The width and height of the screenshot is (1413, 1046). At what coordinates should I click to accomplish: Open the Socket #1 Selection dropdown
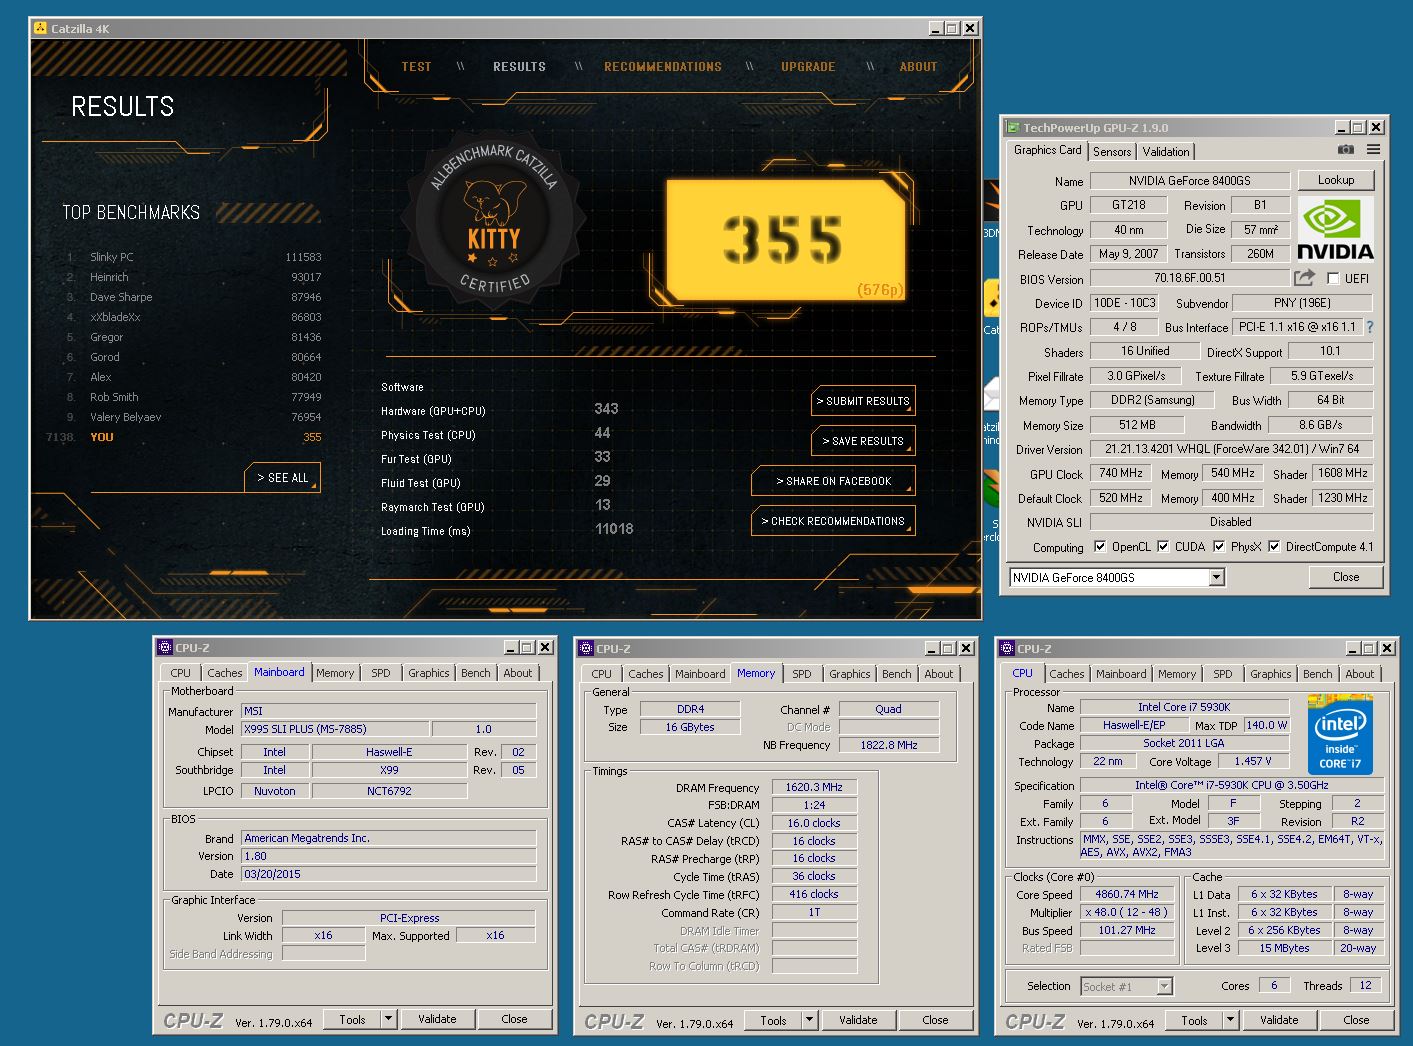coord(1126,986)
